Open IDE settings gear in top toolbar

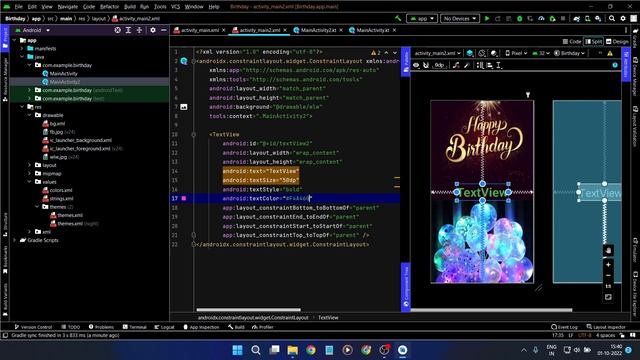pyautogui.click(x=623, y=18)
